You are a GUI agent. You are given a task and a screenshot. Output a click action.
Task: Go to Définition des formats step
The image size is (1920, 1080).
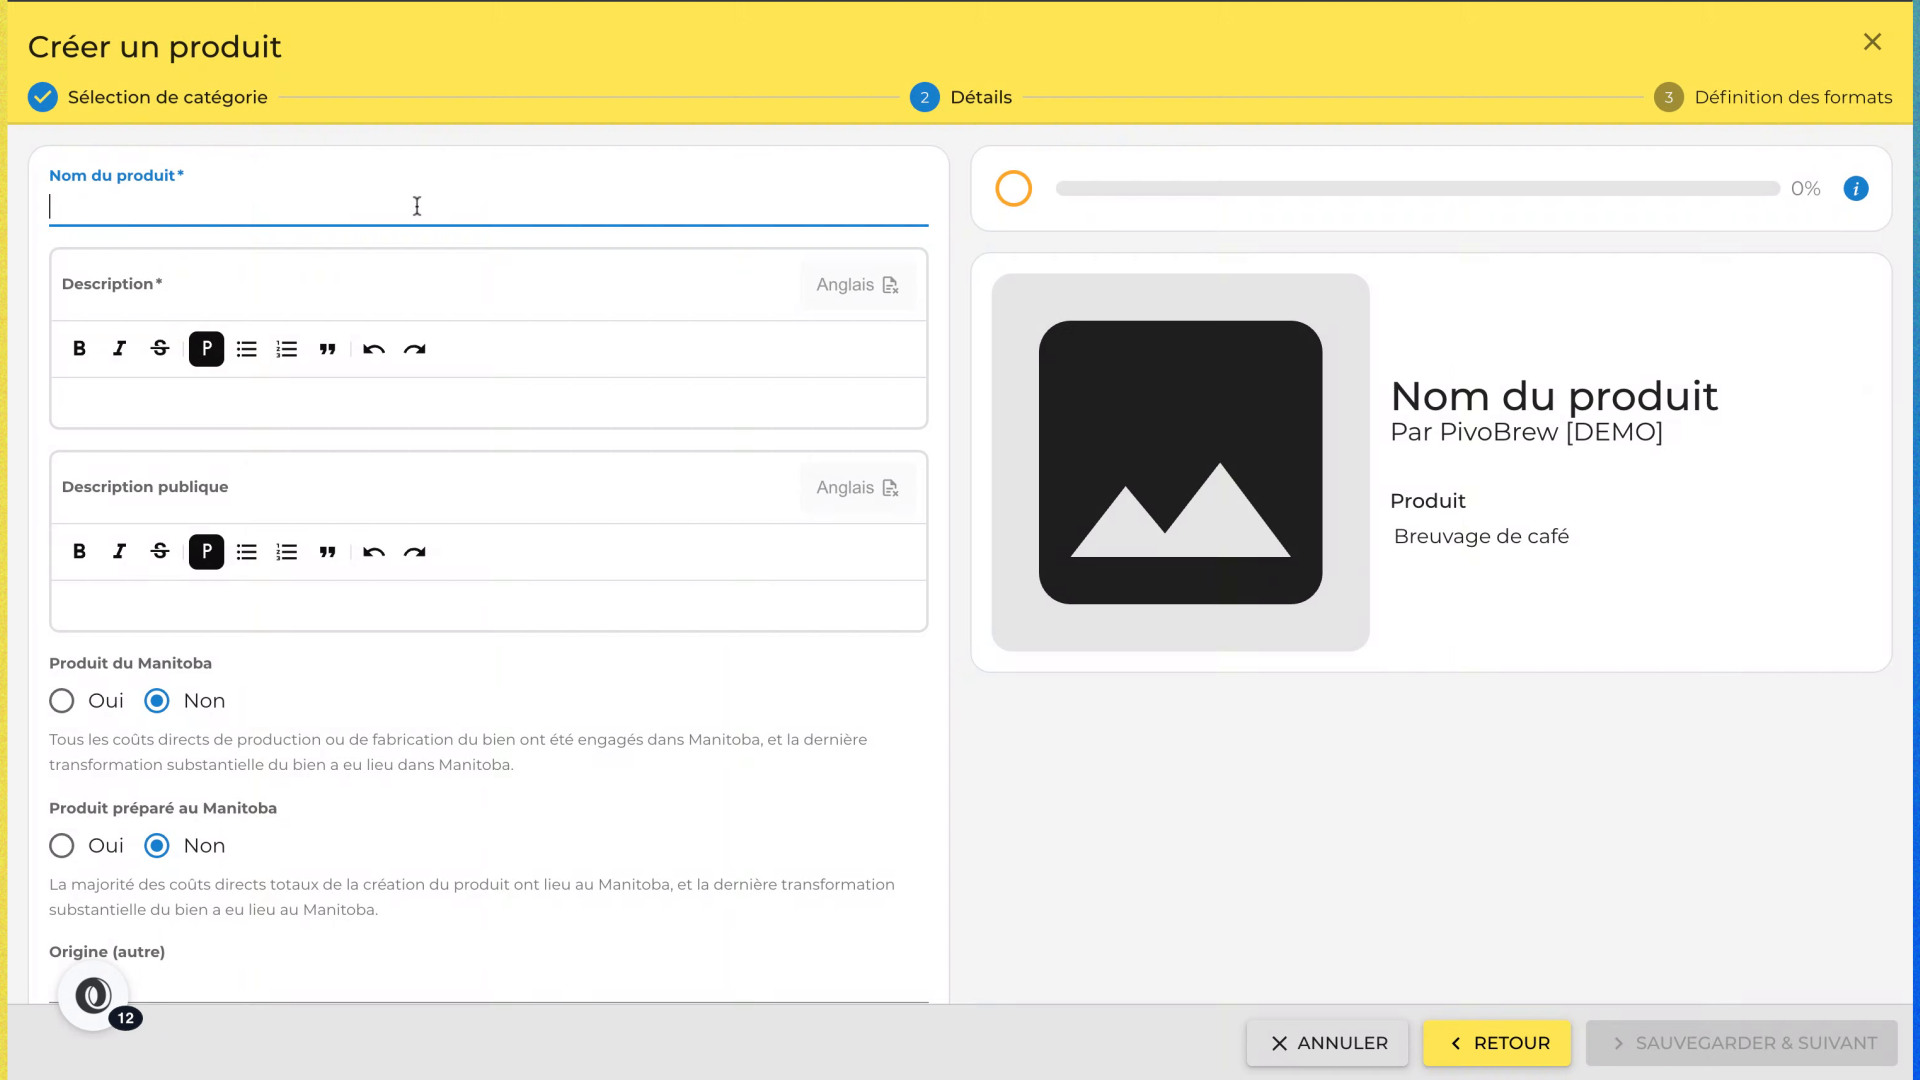[1773, 97]
